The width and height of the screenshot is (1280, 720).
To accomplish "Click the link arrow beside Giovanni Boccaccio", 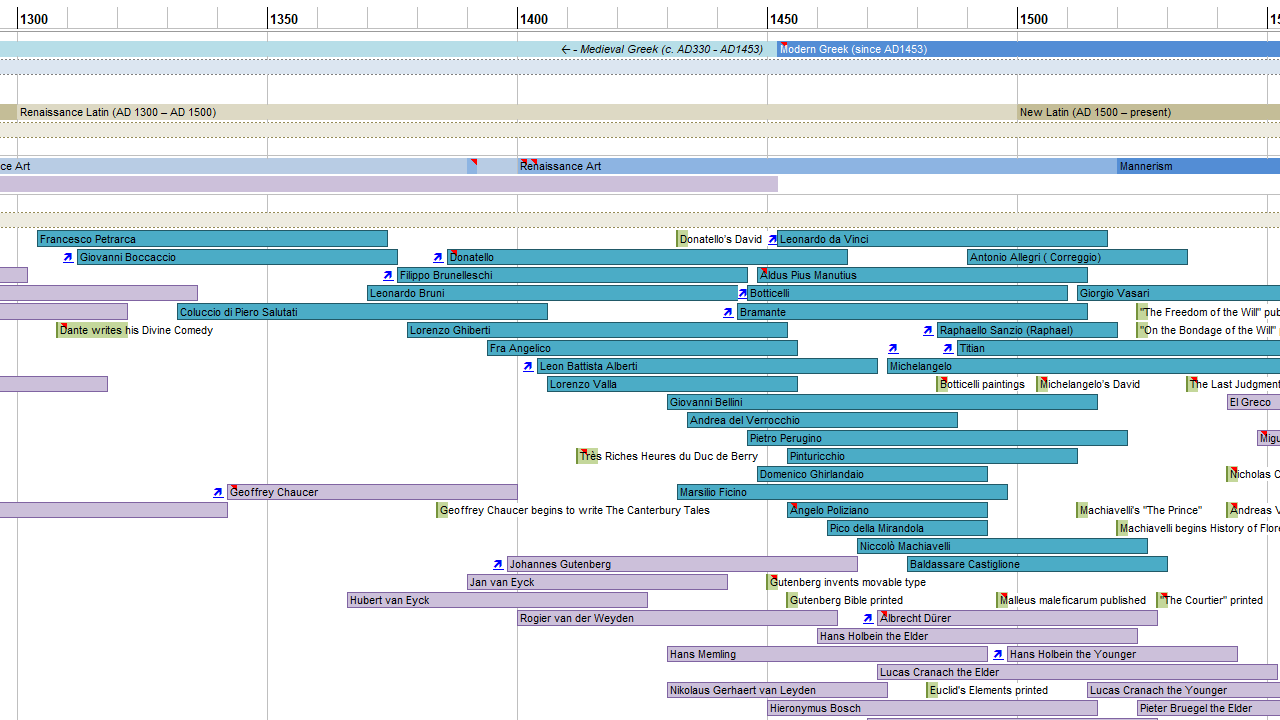I will [x=68, y=257].
